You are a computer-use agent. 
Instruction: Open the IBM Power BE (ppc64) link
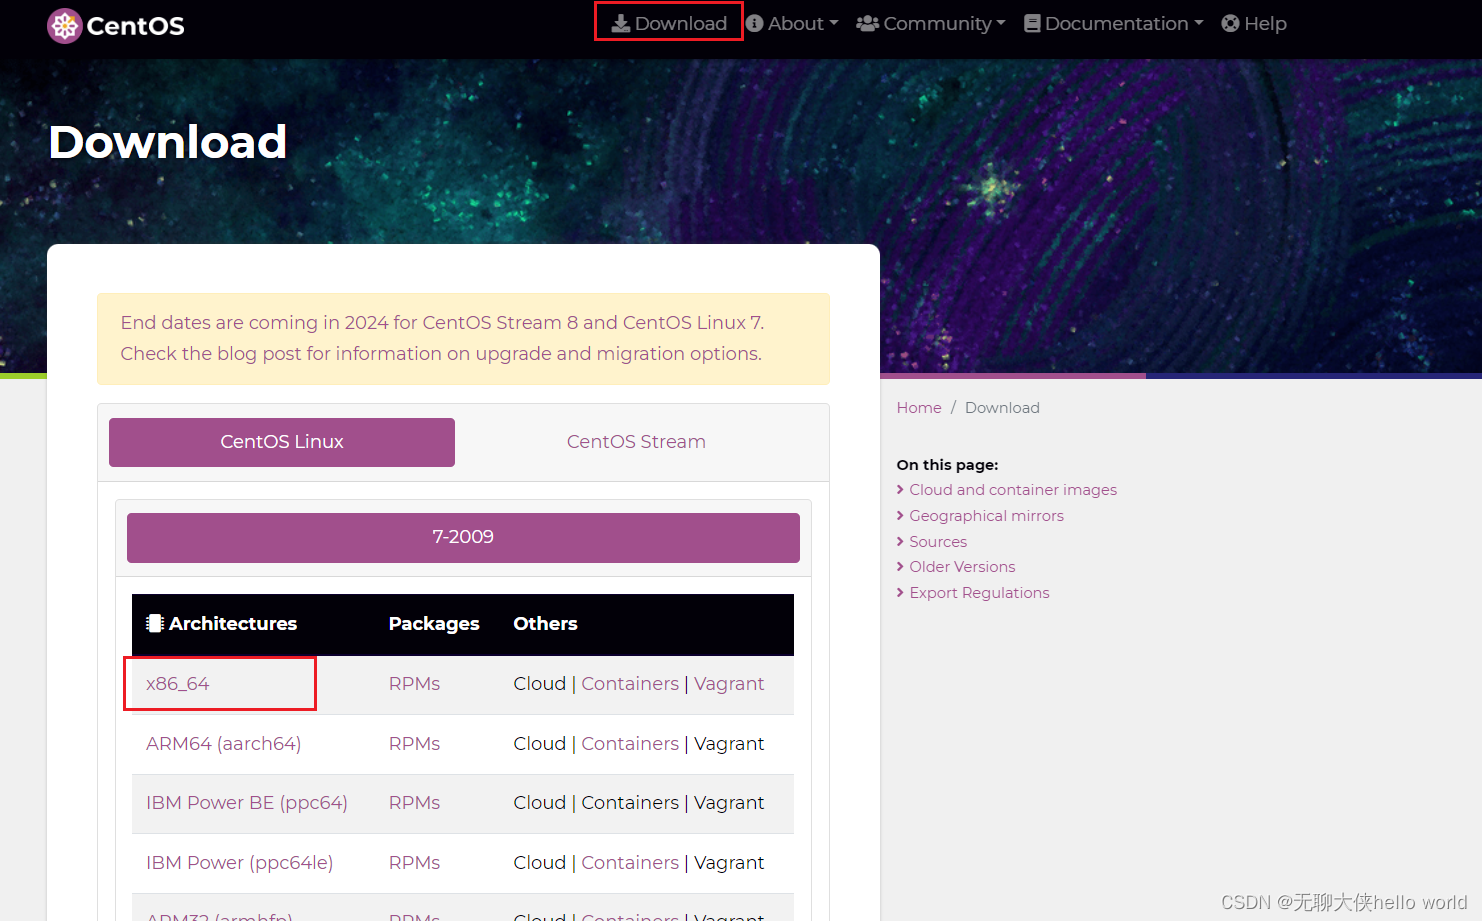247,803
